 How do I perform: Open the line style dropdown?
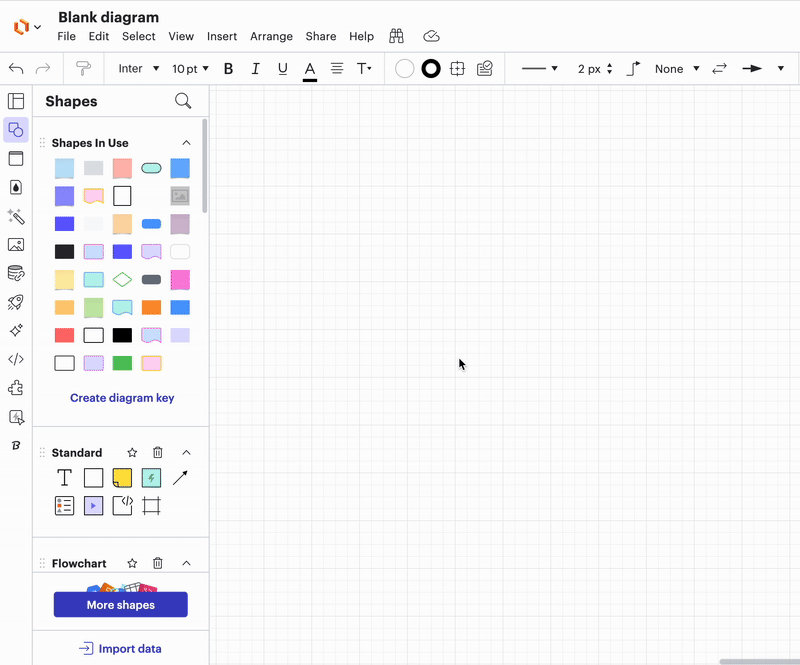[540, 68]
